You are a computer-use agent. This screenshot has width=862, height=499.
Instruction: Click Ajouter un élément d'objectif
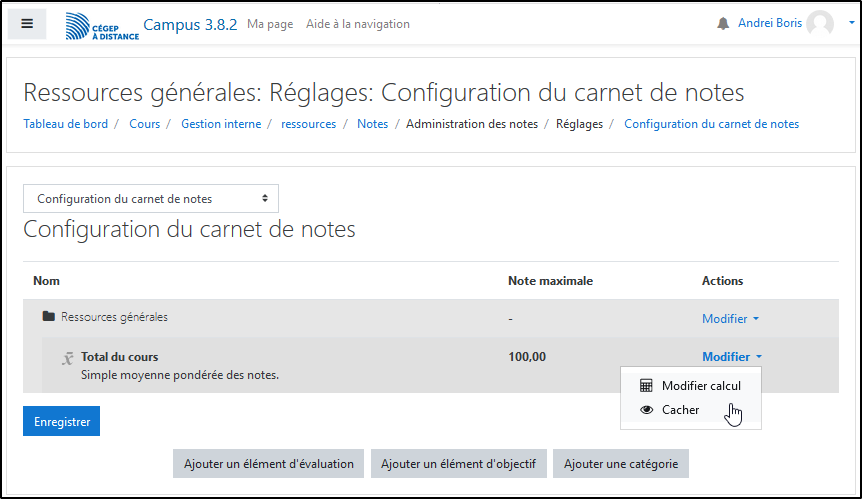tap(459, 464)
